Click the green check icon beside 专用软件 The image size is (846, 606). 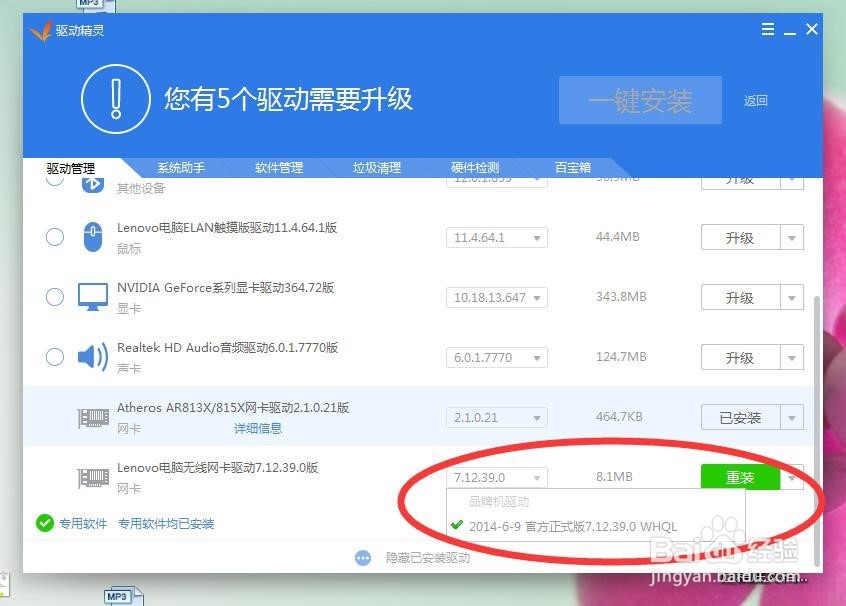click(45, 523)
